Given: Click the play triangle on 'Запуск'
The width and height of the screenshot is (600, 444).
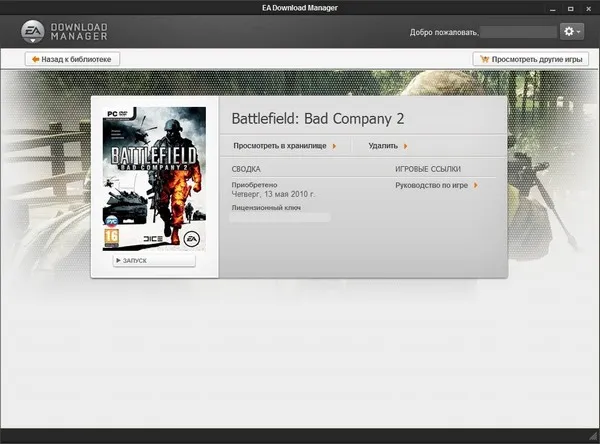Looking at the screenshot, I should pos(119,261).
